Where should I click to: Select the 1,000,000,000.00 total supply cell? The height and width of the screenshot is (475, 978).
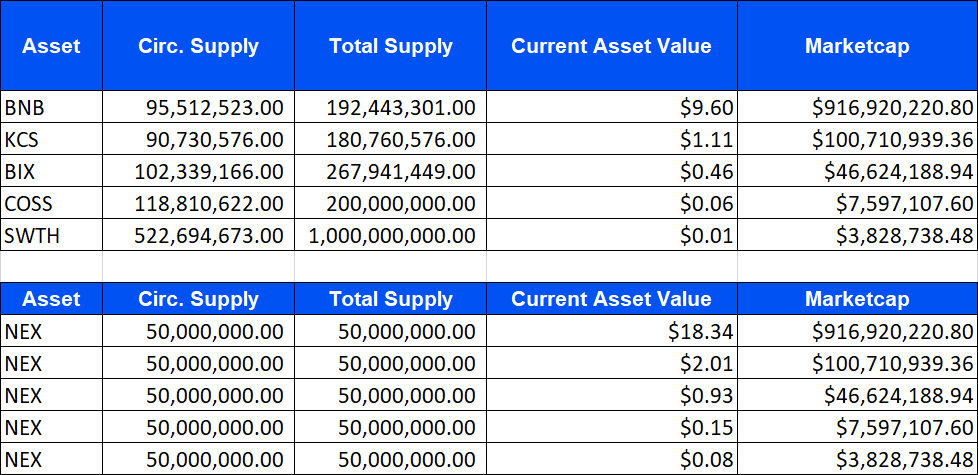(x=390, y=235)
